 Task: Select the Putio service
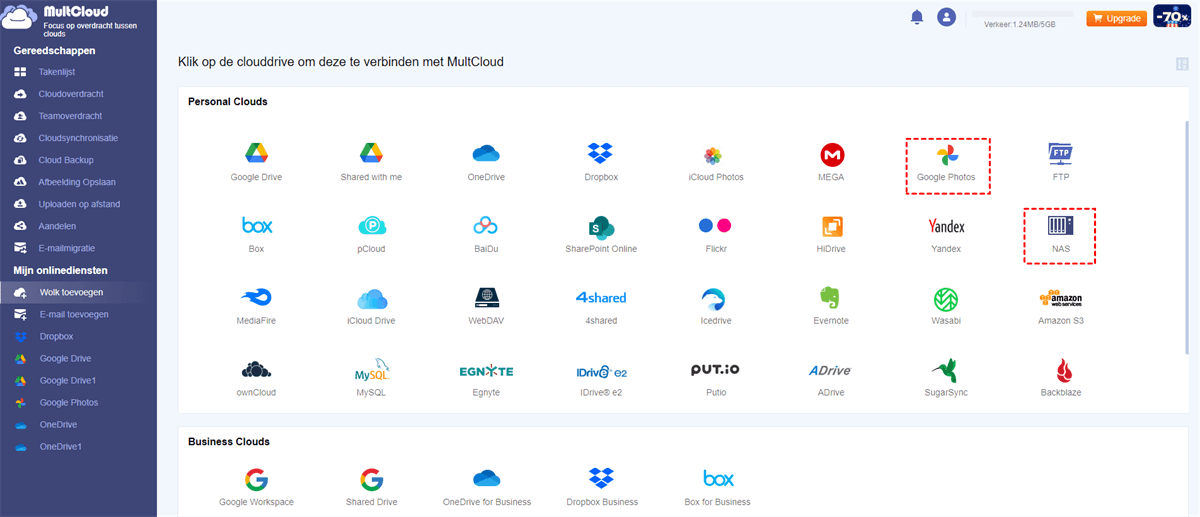pos(715,370)
